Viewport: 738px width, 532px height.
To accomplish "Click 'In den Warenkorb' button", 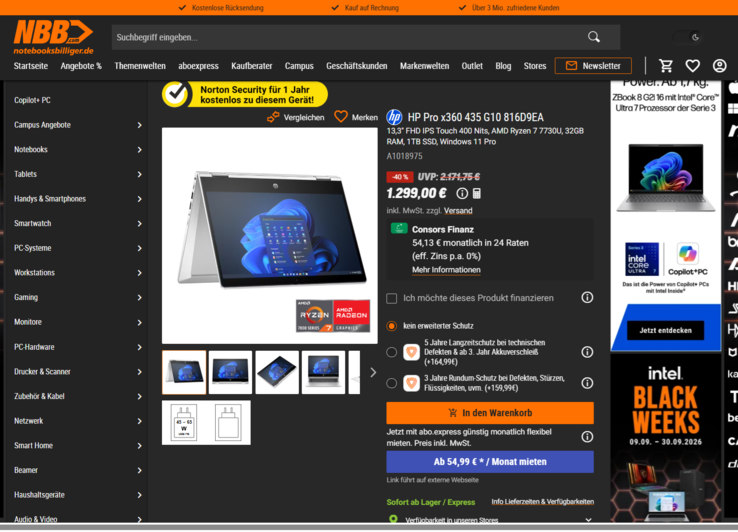I will pos(490,413).
